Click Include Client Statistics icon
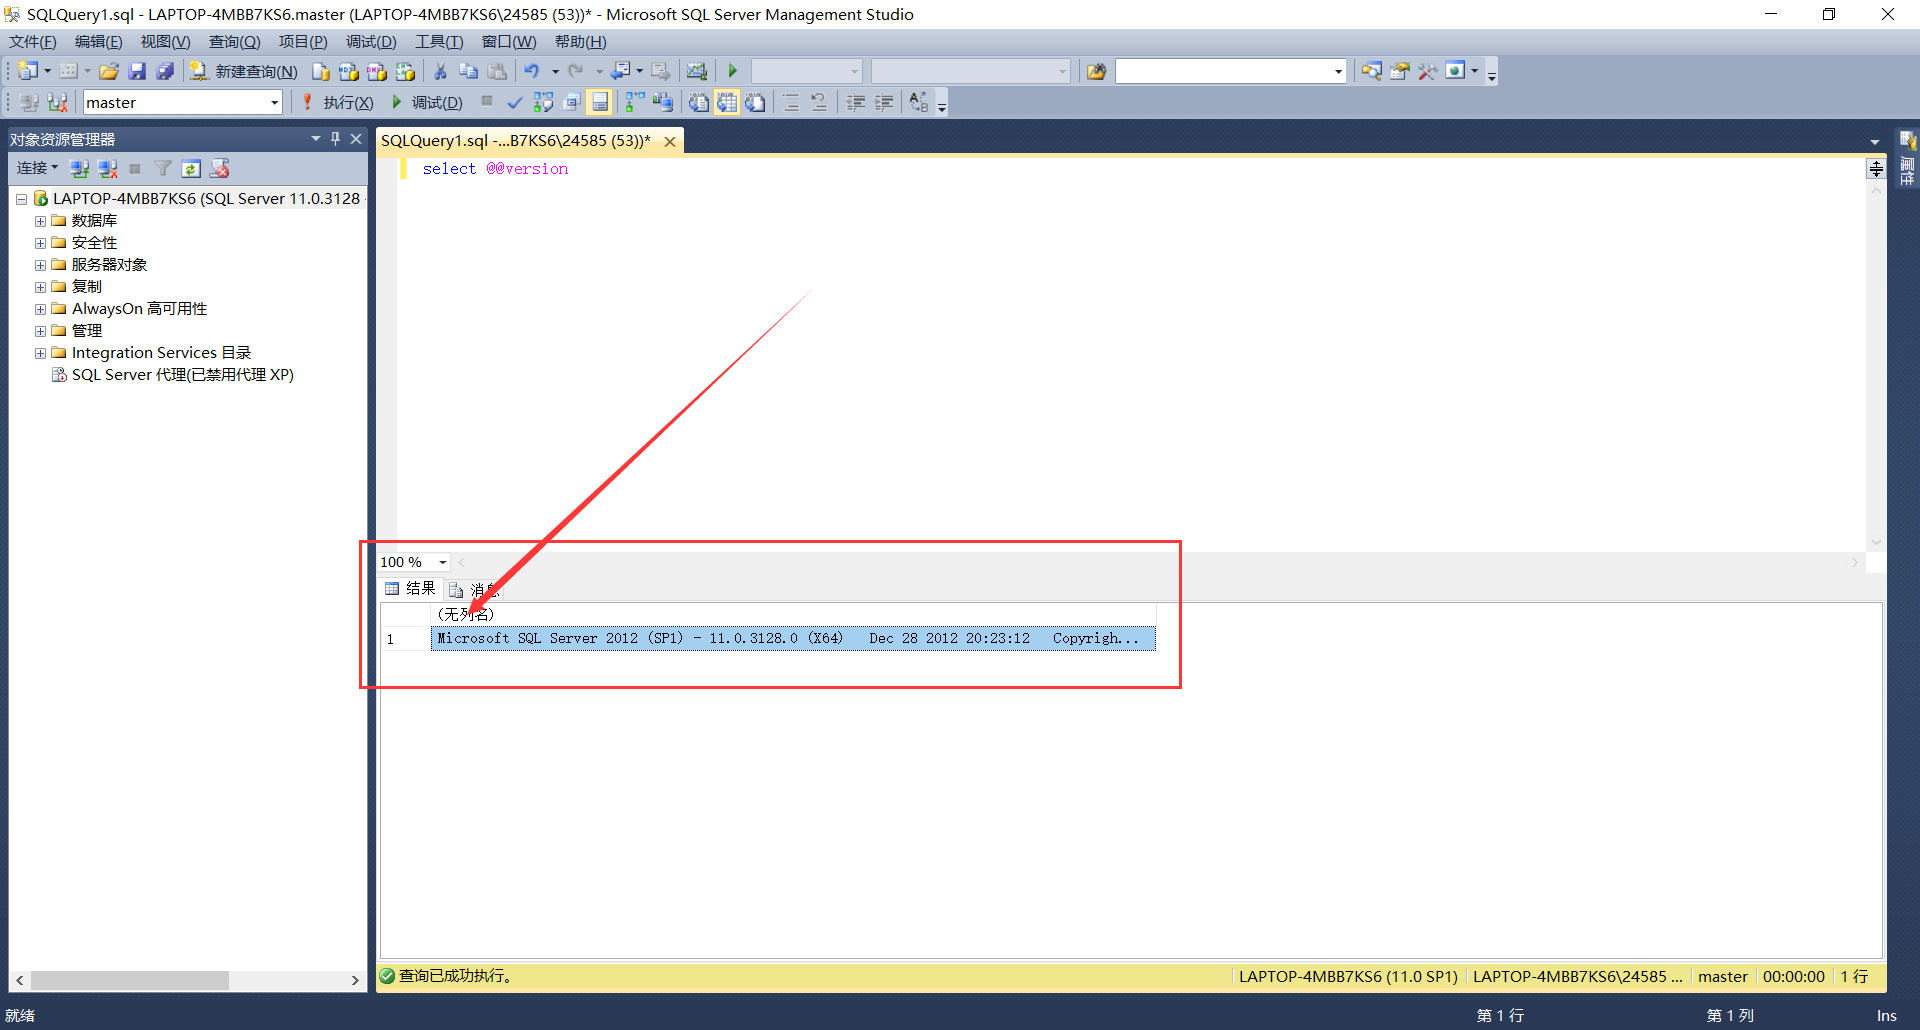Viewport: 1920px width, 1030px height. coord(662,102)
